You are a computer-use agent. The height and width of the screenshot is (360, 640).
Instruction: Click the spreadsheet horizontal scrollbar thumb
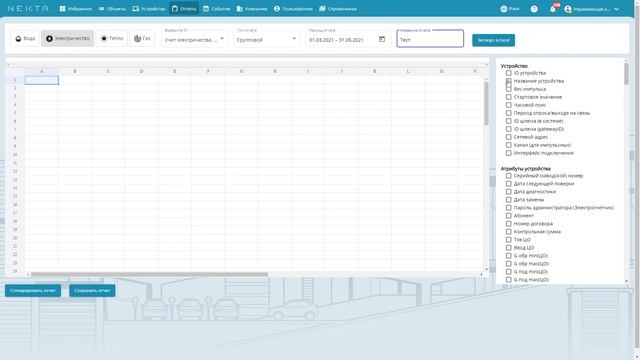tap(149, 274)
